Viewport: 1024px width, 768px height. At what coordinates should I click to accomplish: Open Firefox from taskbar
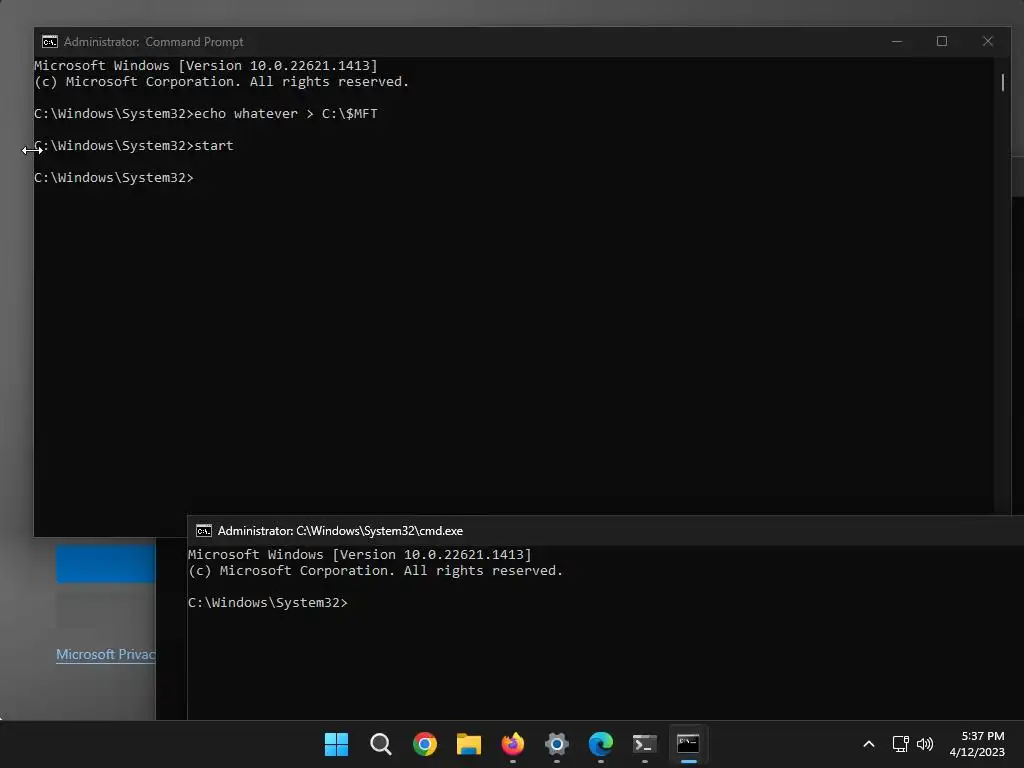pyautogui.click(x=513, y=744)
